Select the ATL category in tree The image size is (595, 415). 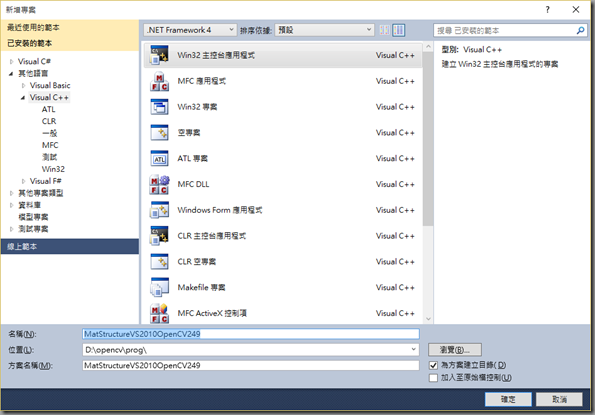[49, 110]
